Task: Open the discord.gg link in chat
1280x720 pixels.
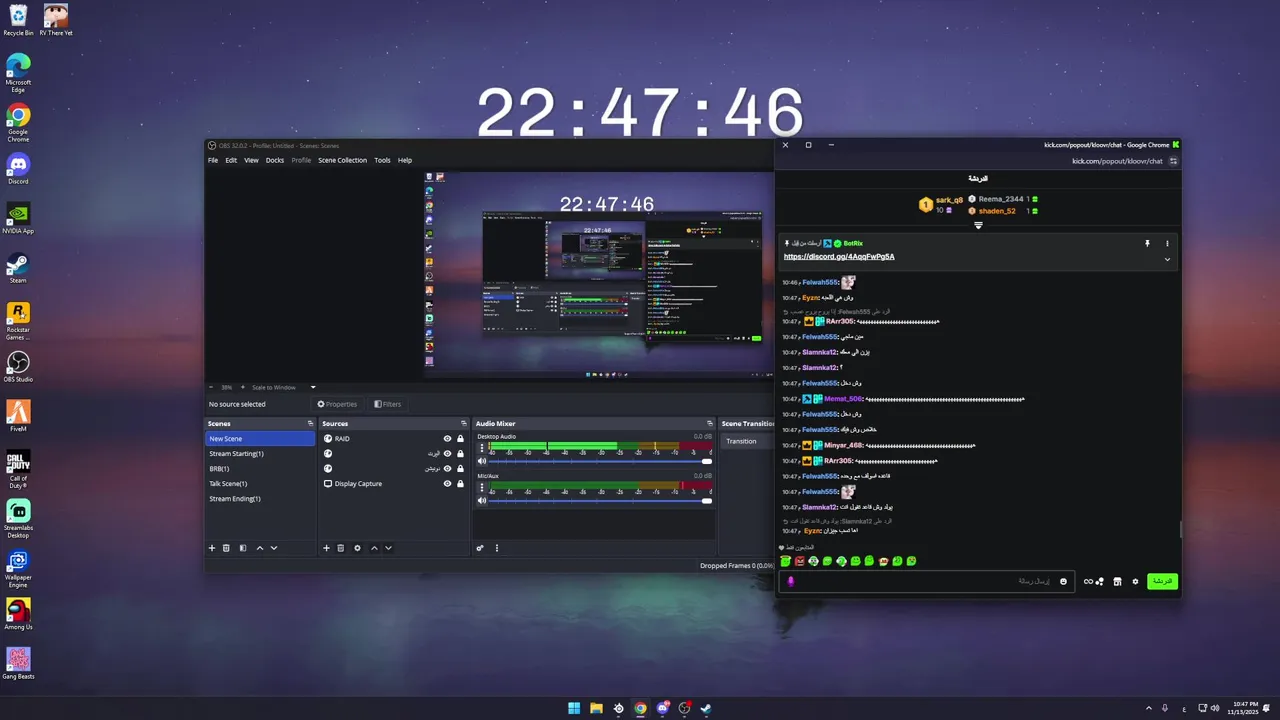Action: (839, 257)
